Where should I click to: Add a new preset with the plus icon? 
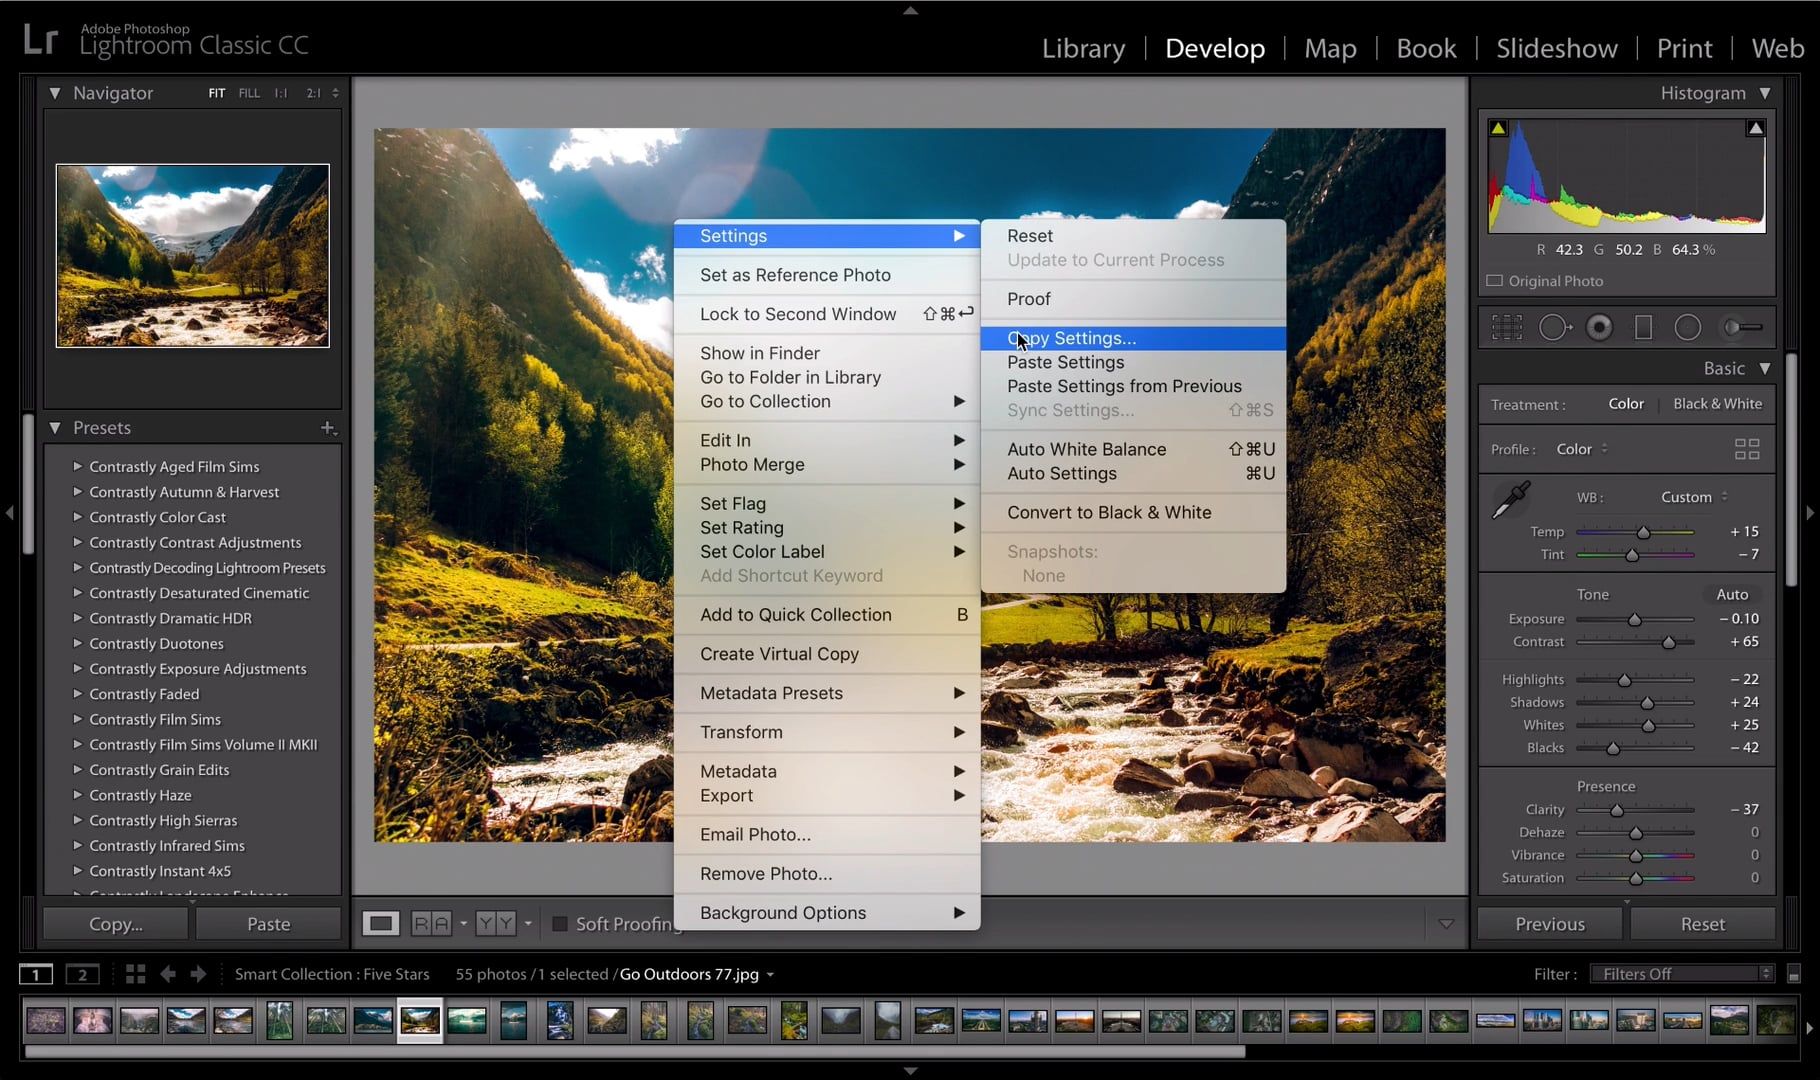coord(327,428)
